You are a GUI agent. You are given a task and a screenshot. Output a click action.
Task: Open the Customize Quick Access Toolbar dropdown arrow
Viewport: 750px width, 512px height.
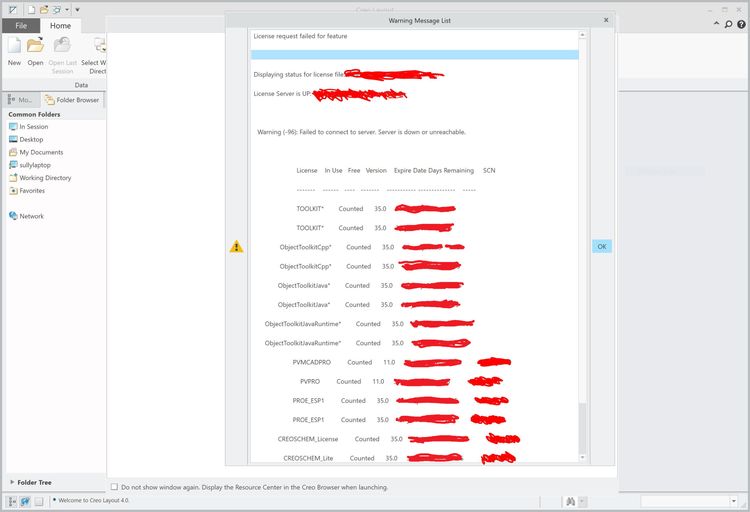tap(77, 10)
